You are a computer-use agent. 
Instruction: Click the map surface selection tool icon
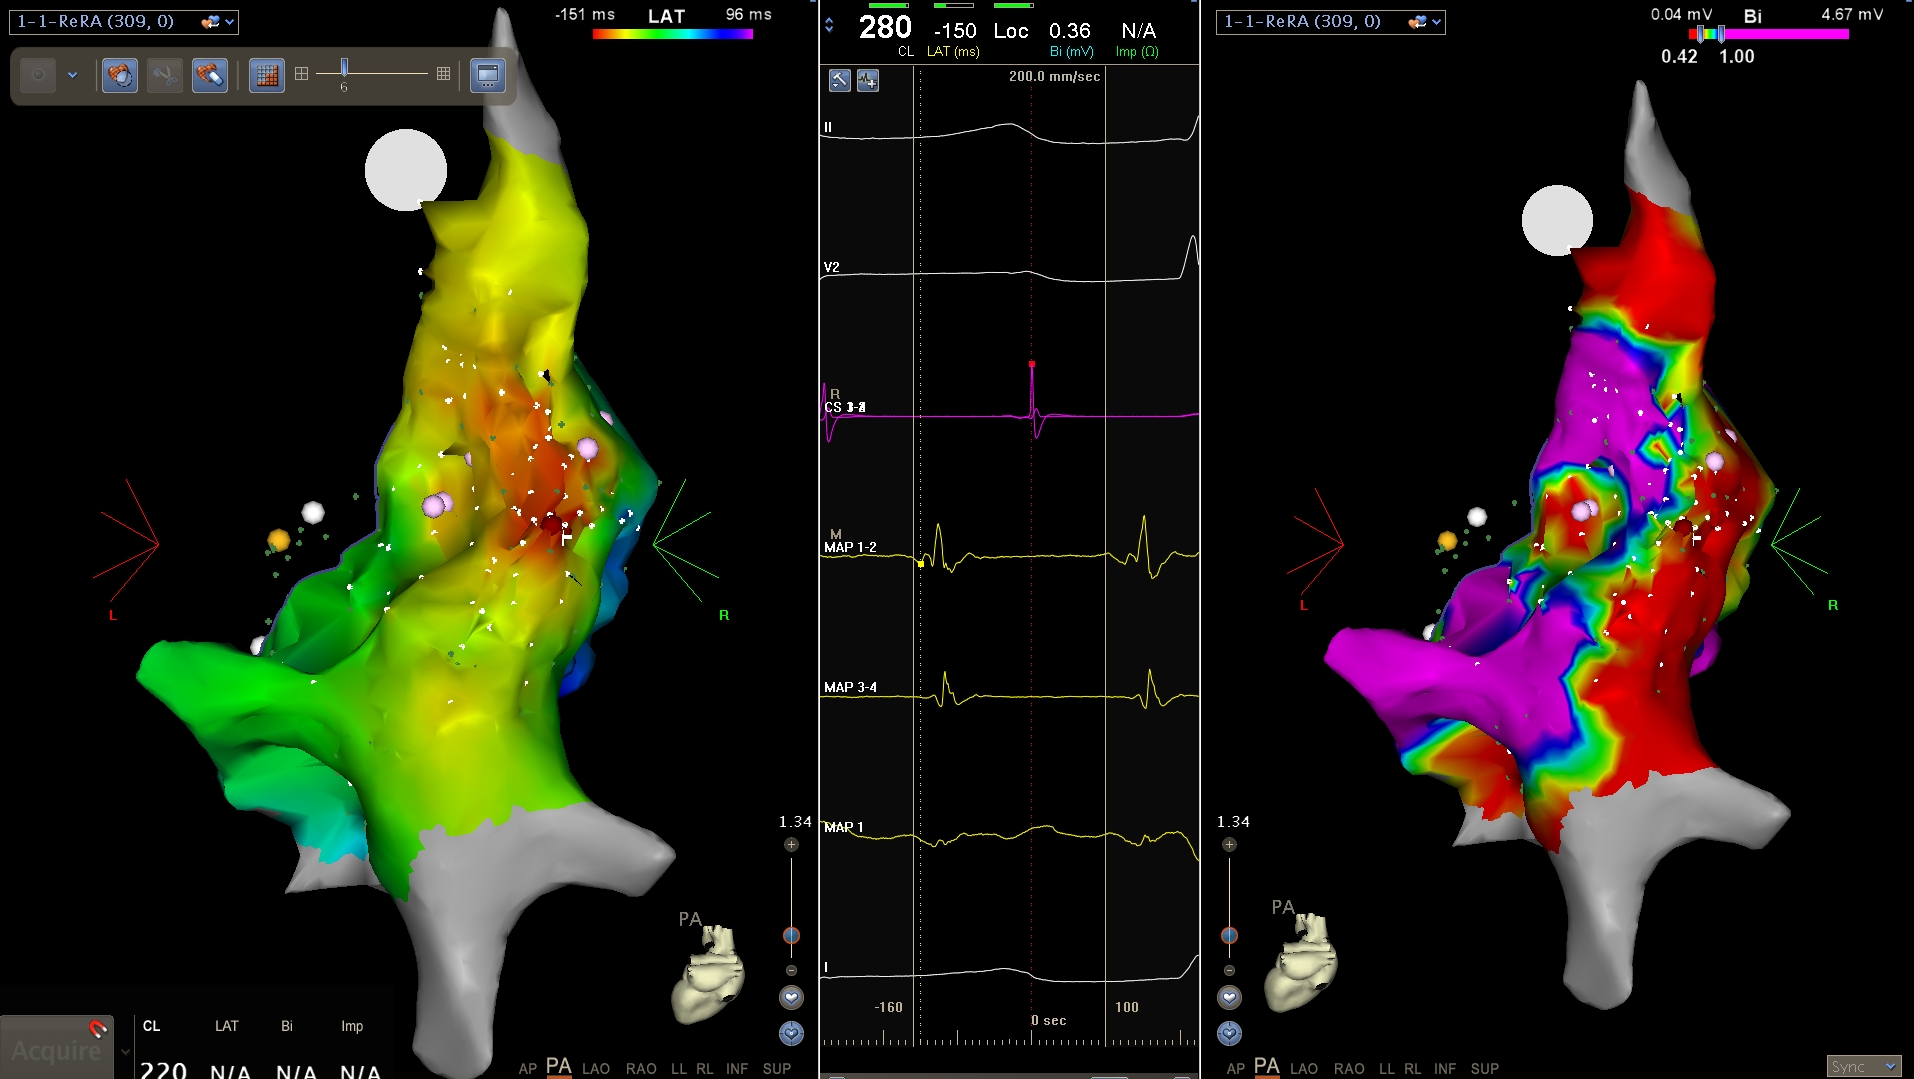click(120, 75)
